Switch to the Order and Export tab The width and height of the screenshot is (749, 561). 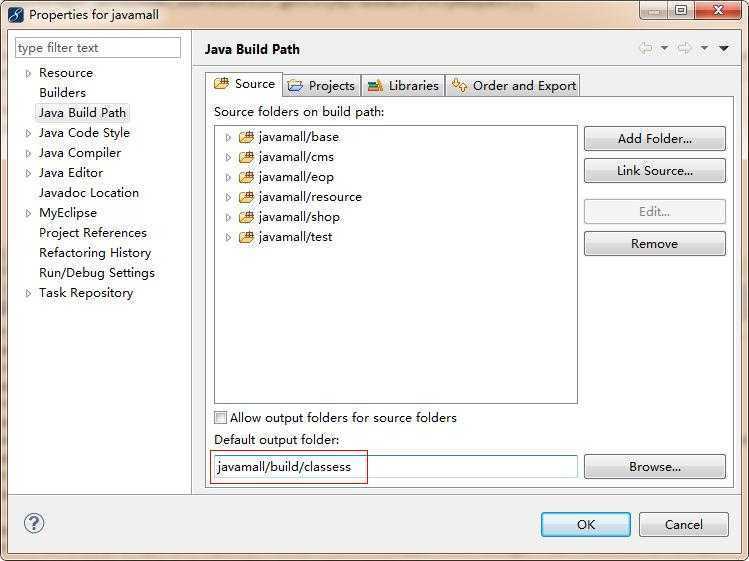(513, 86)
